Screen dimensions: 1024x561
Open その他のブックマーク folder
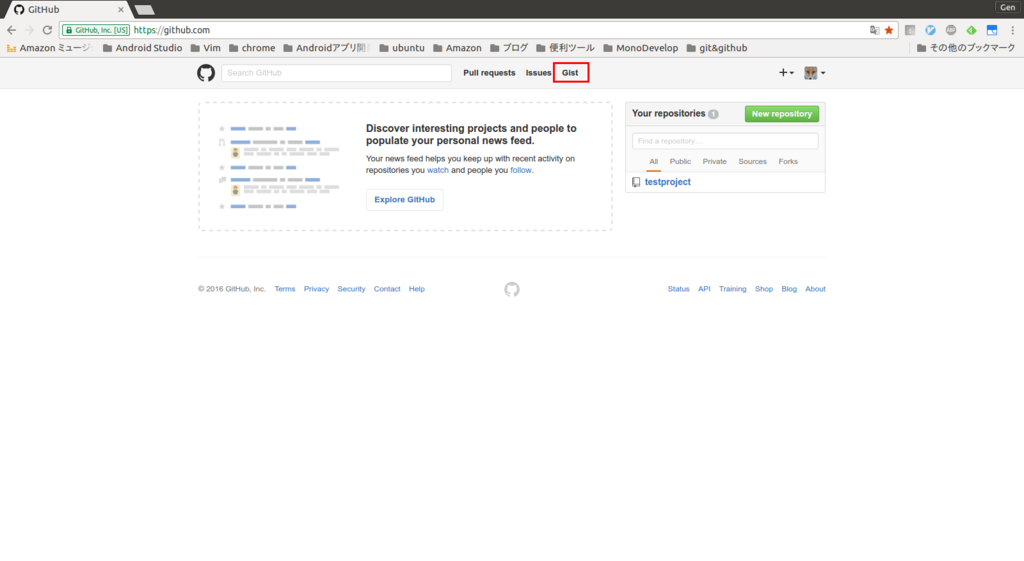click(x=966, y=48)
